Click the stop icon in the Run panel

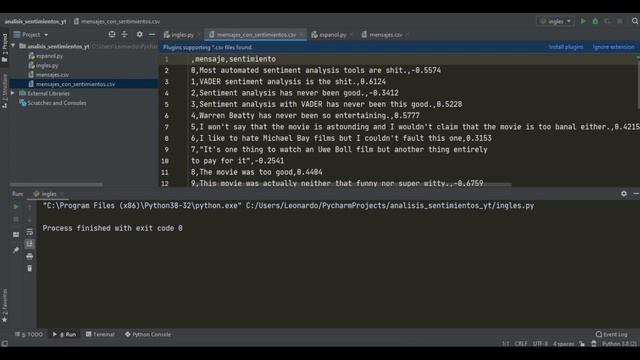point(16,220)
